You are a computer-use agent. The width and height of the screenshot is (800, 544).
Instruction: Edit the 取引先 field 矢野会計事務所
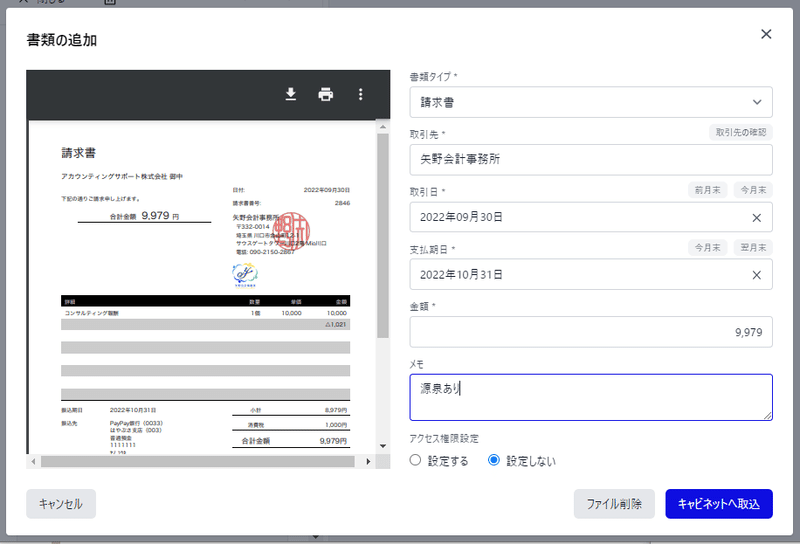coord(591,160)
